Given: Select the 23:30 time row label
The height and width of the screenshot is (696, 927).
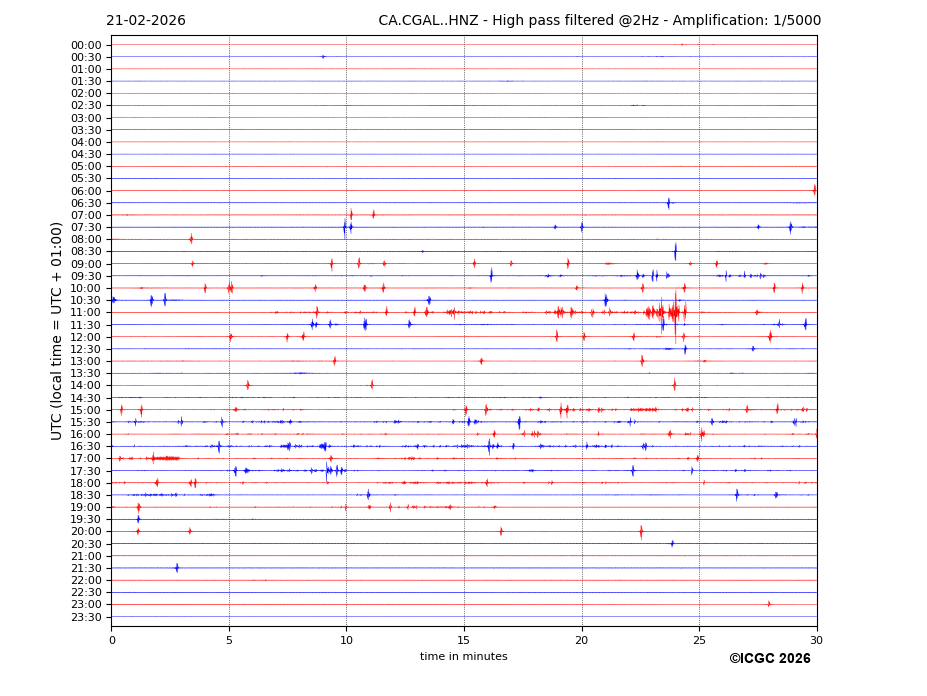Looking at the screenshot, I should coord(86,617).
